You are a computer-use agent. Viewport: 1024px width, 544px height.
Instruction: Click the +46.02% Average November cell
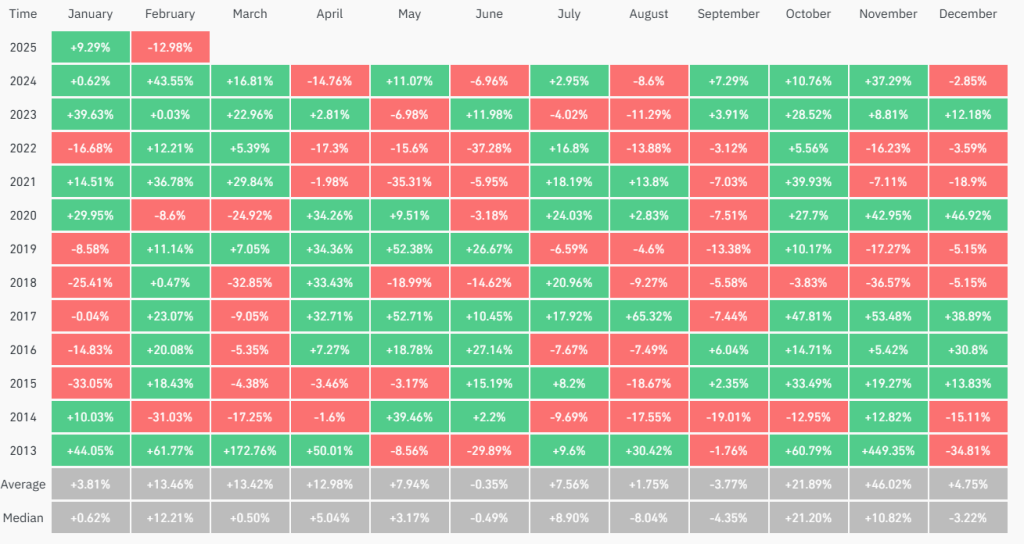click(x=888, y=485)
